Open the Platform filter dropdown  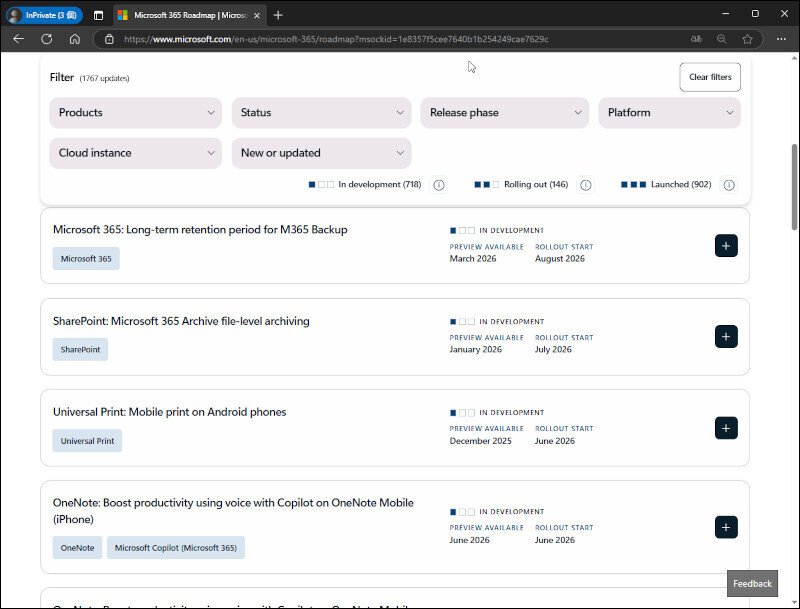coord(669,113)
